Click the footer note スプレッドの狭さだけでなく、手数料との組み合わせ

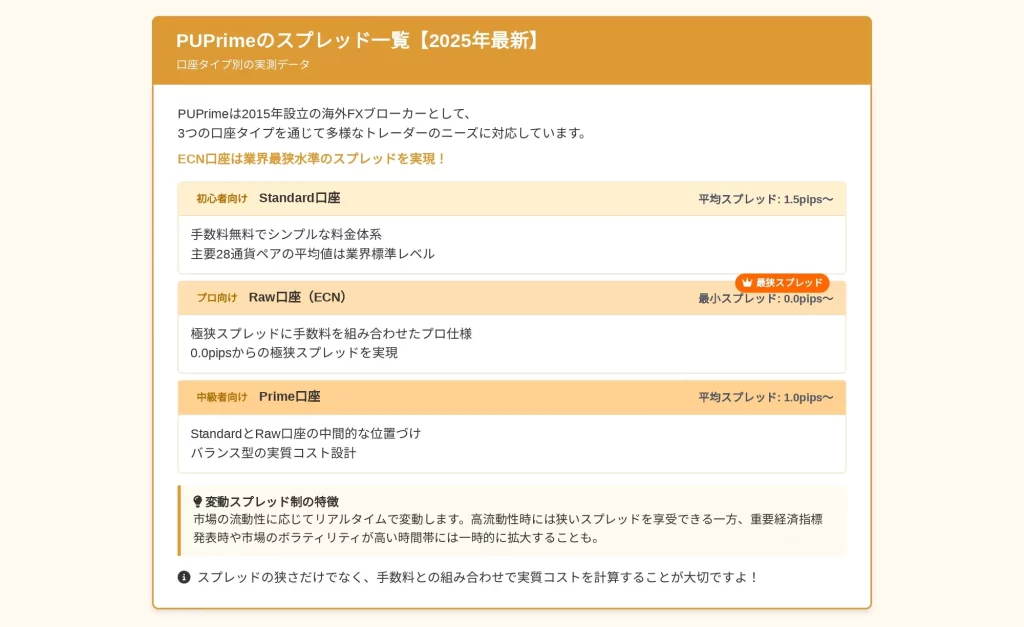[478, 577]
